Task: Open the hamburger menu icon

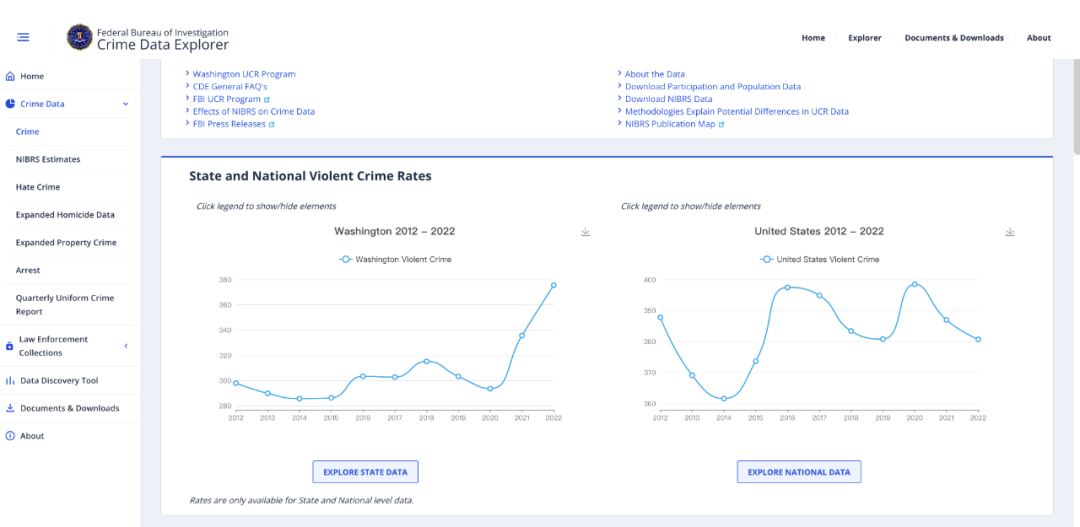Action: pos(23,38)
